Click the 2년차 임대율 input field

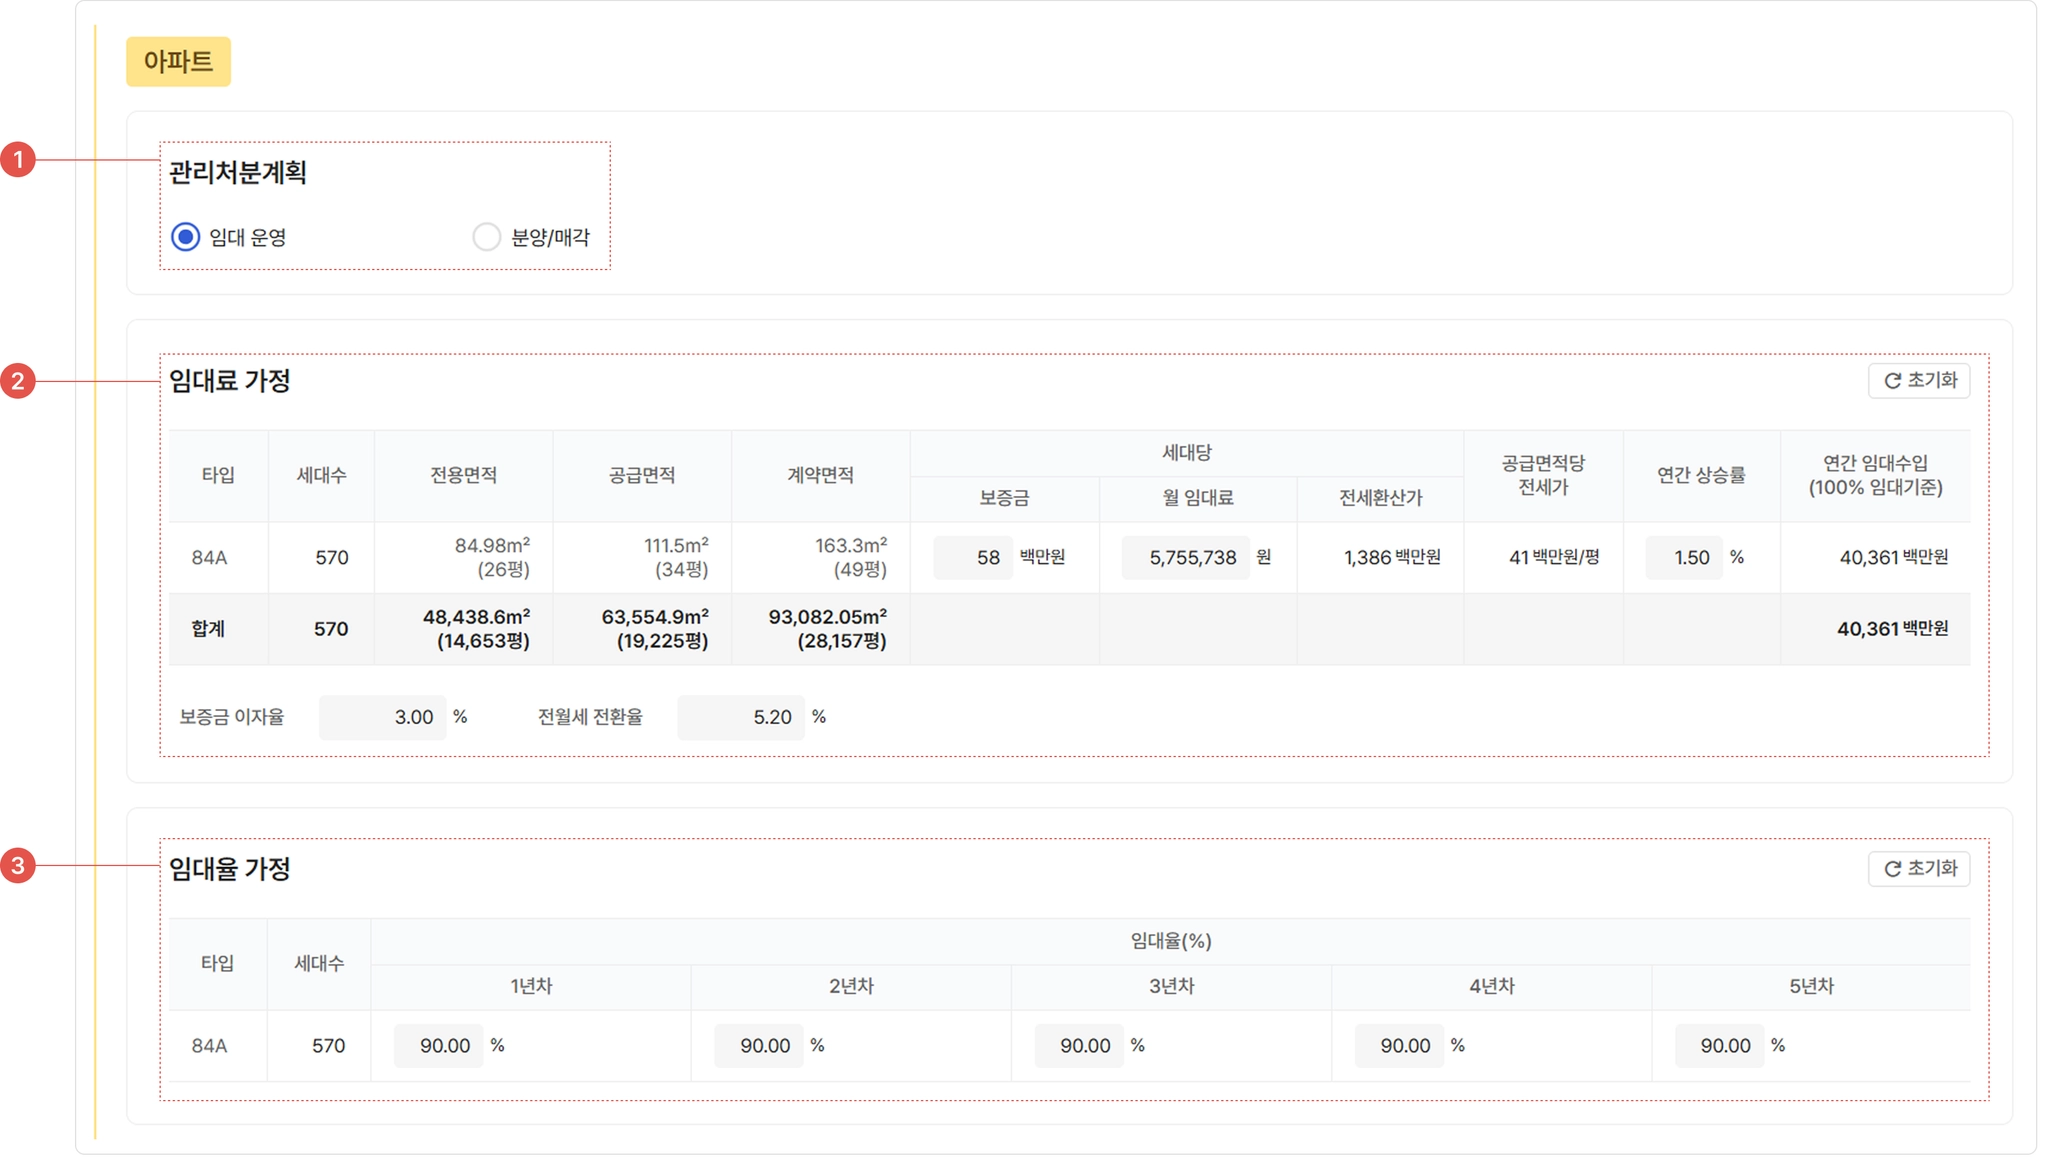click(759, 1045)
